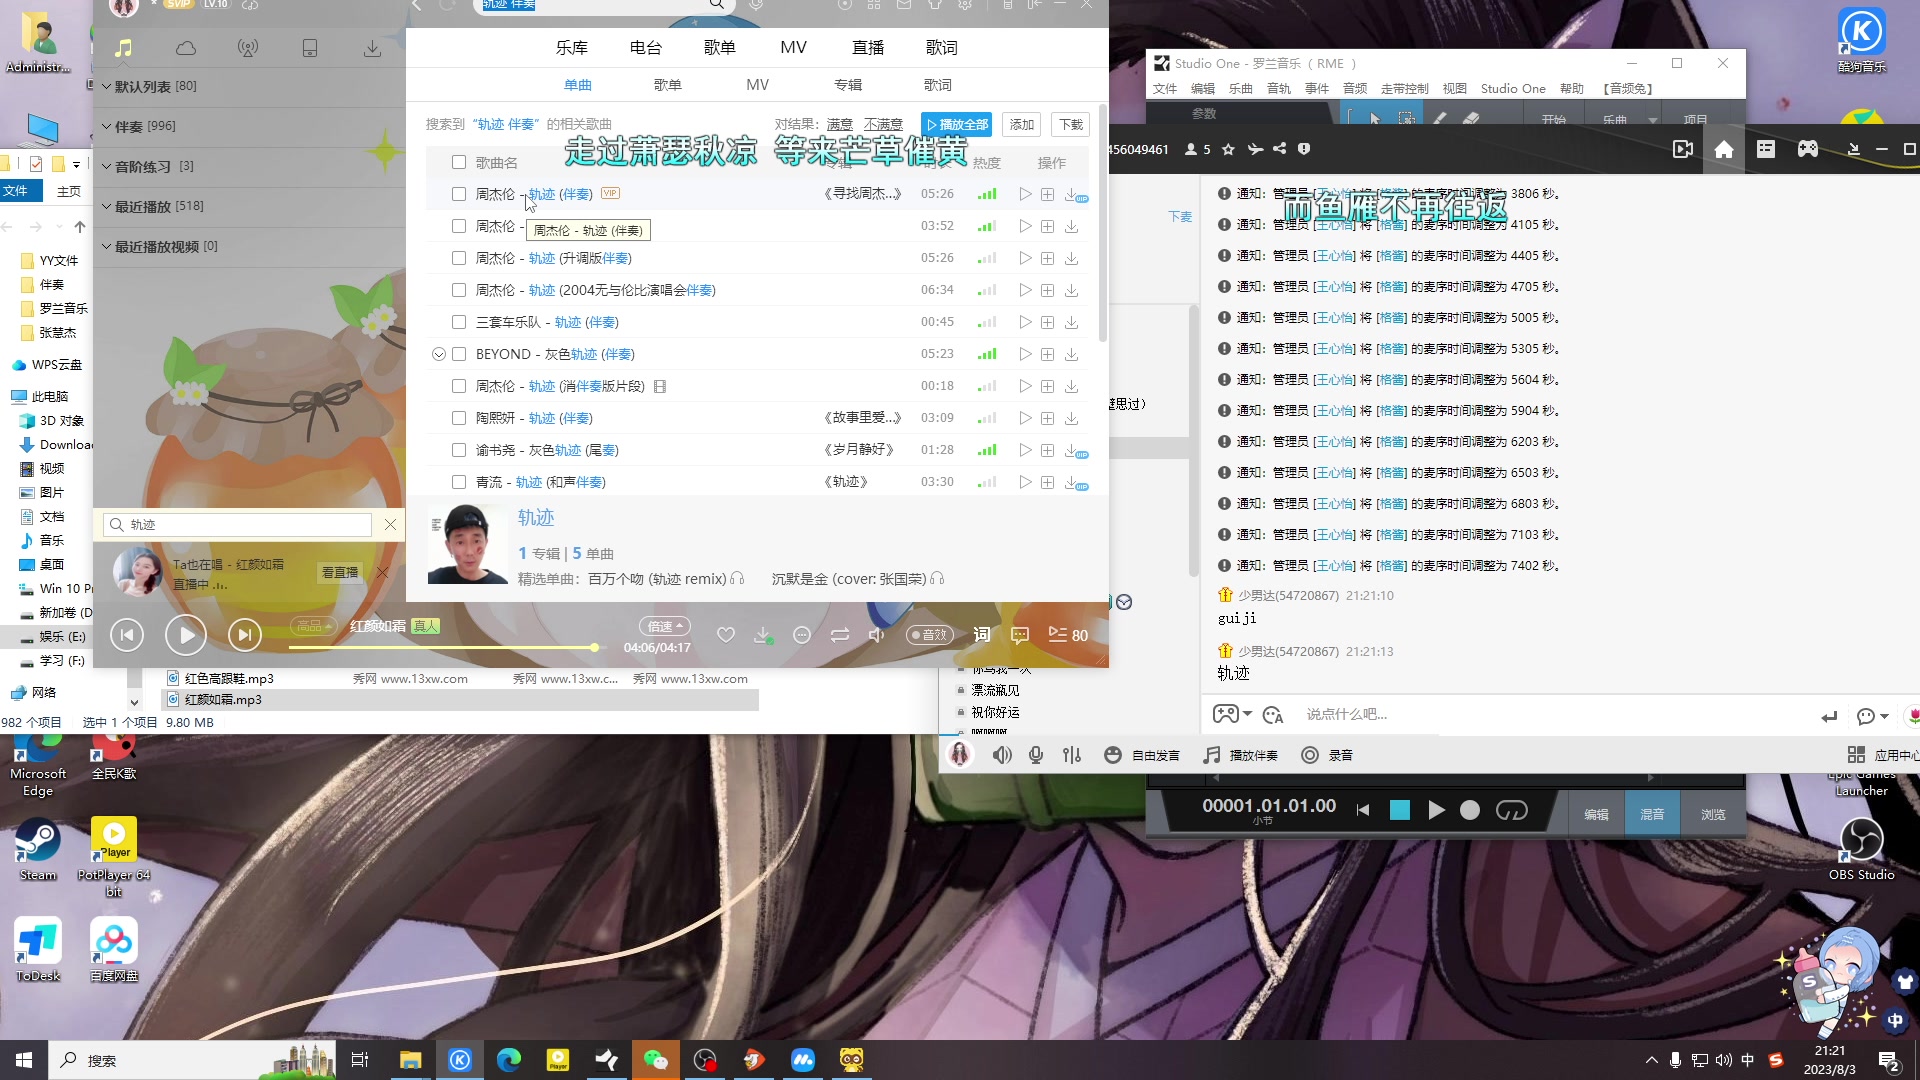Tick the 歌曲名 select-all checkbox
The height and width of the screenshot is (1080, 1920).
click(x=459, y=162)
